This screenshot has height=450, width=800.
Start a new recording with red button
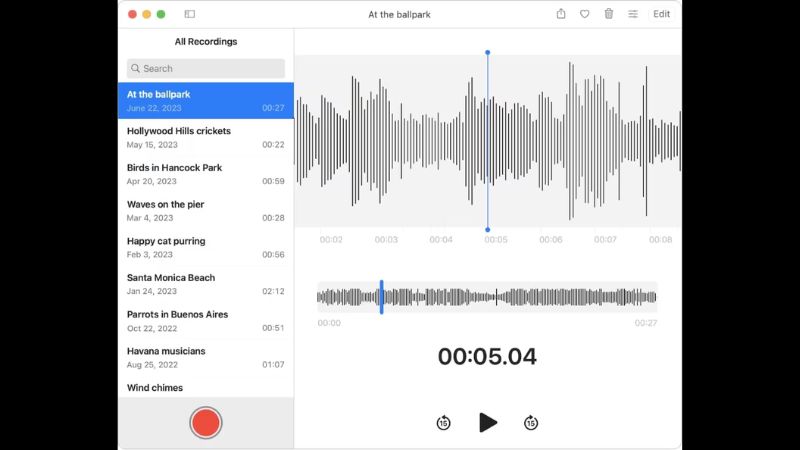click(206, 423)
